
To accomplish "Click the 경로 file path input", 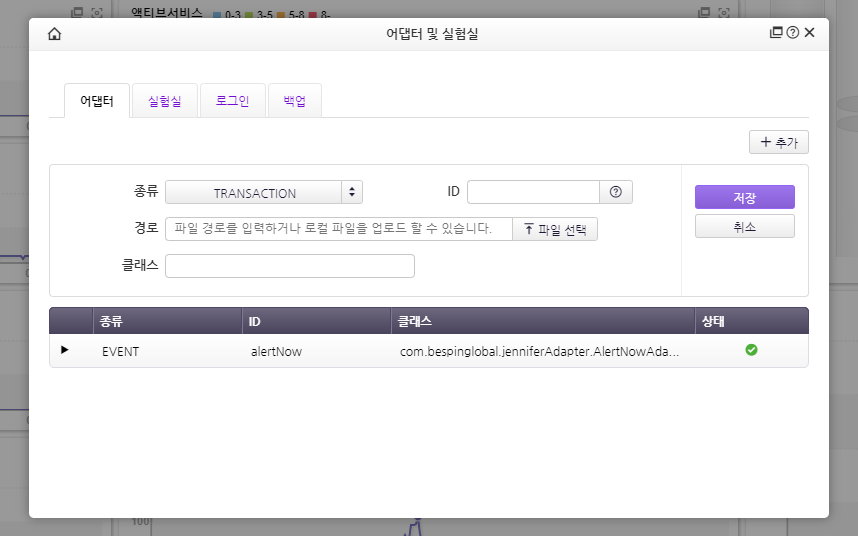I will pyautogui.click(x=338, y=229).
